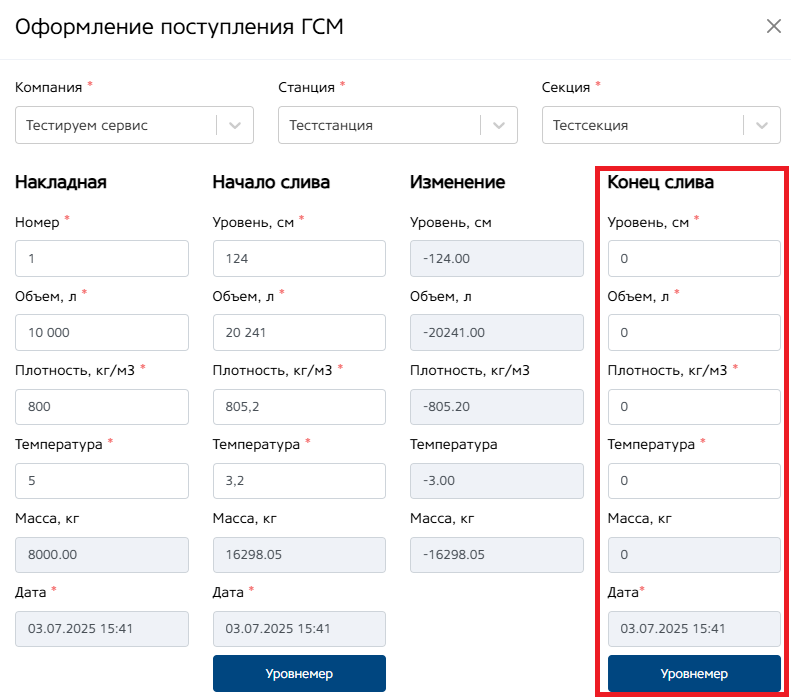Click the Накладная Дата field
The height and width of the screenshot is (699, 791).
pyautogui.click(x=102, y=629)
